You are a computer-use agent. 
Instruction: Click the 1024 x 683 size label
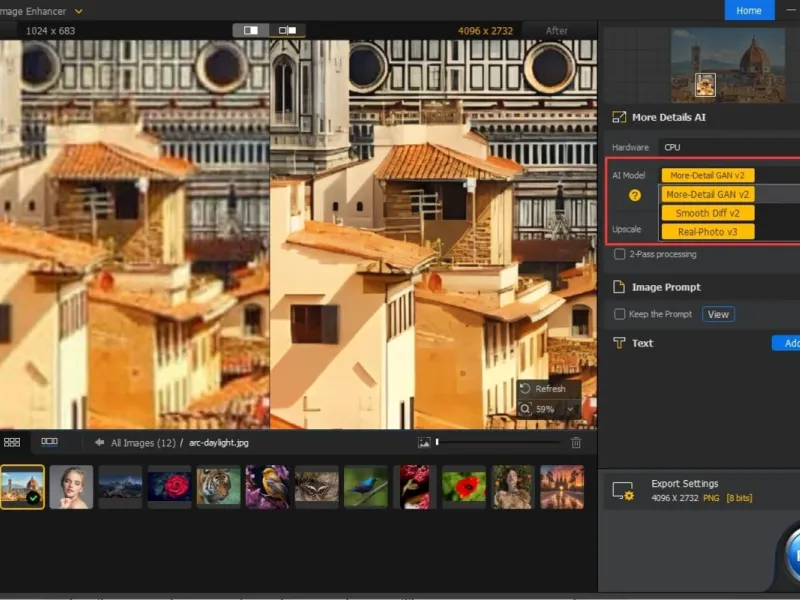pos(51,31)
